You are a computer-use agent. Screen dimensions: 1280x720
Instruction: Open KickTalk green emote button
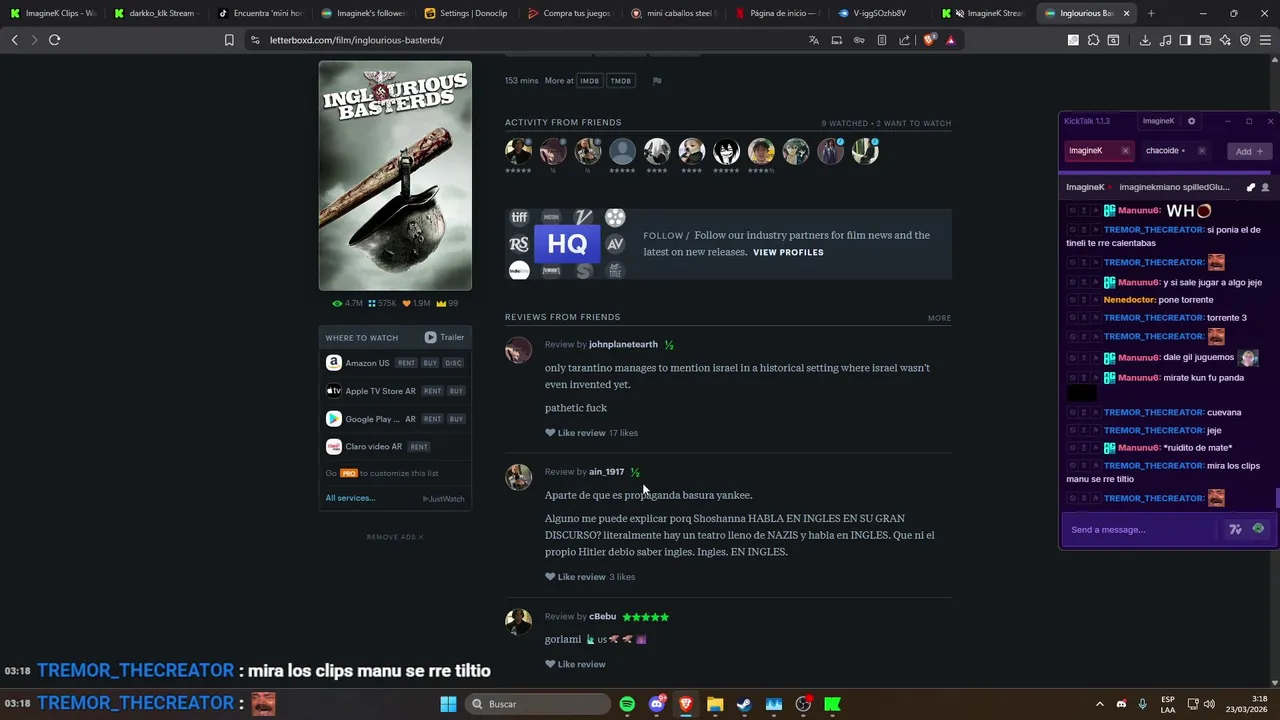1258,529
